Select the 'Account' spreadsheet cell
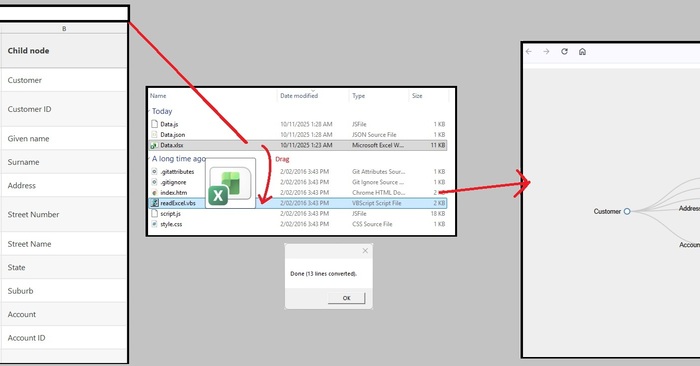This screenshot has height=366, width=700. pos(64,315)
